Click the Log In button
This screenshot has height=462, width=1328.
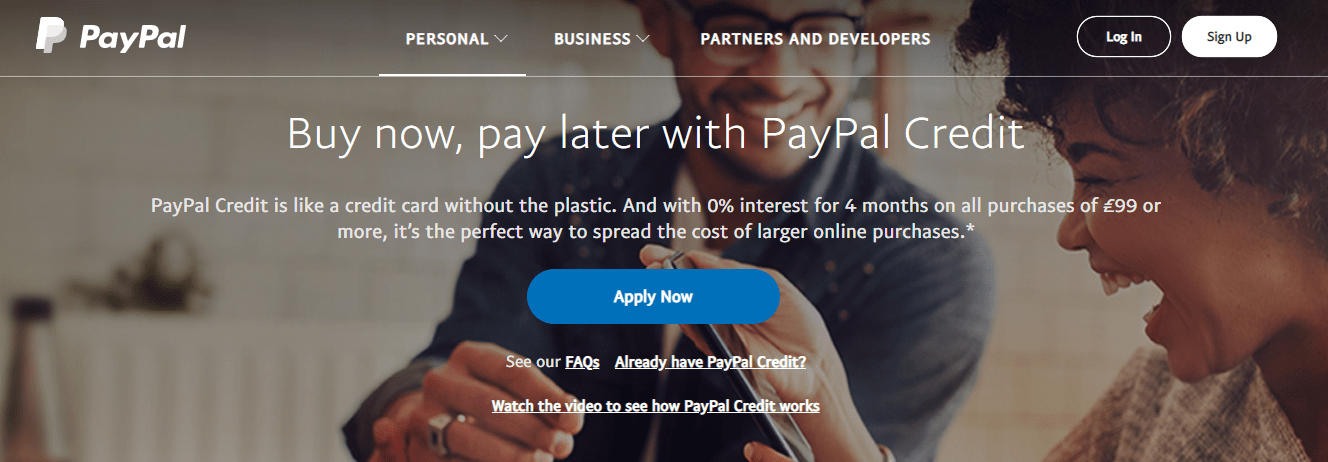click(1124, 37)
